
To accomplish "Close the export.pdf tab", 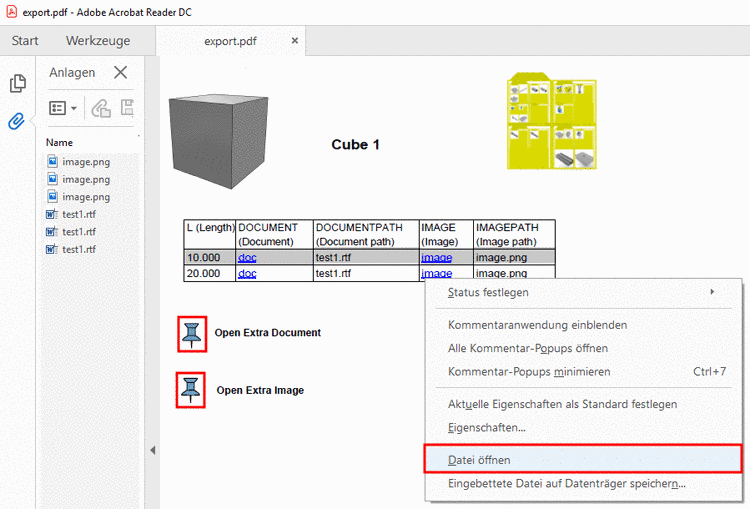I will (295, 41).
